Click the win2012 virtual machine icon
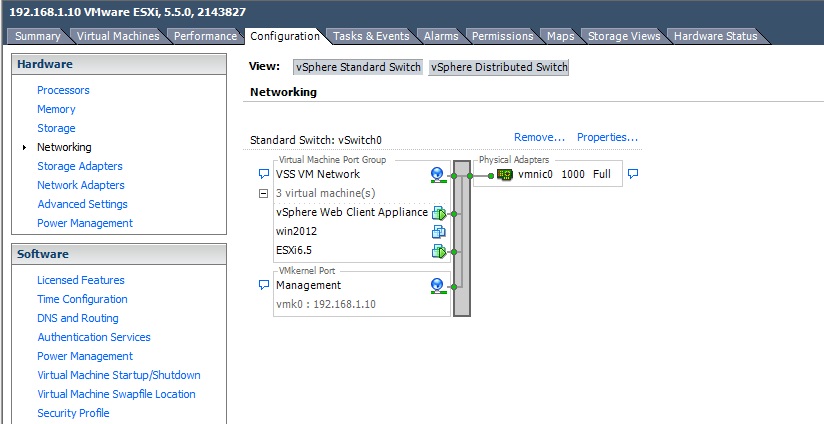824x424 pixels. click(439, 232)
